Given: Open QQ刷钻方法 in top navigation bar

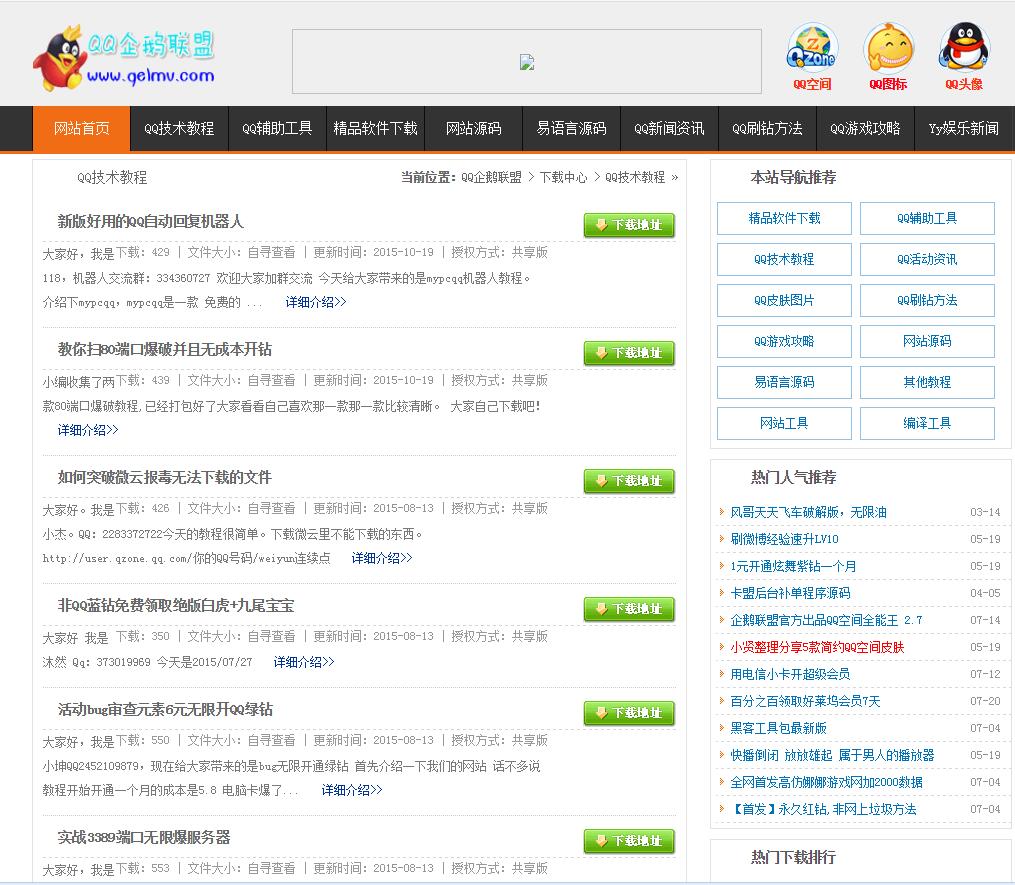Looking at the screenshot, I should [767, 128].
